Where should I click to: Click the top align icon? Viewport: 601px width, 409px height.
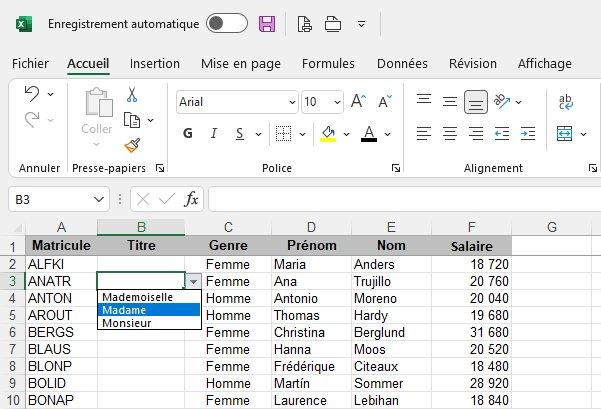point(424,99)
